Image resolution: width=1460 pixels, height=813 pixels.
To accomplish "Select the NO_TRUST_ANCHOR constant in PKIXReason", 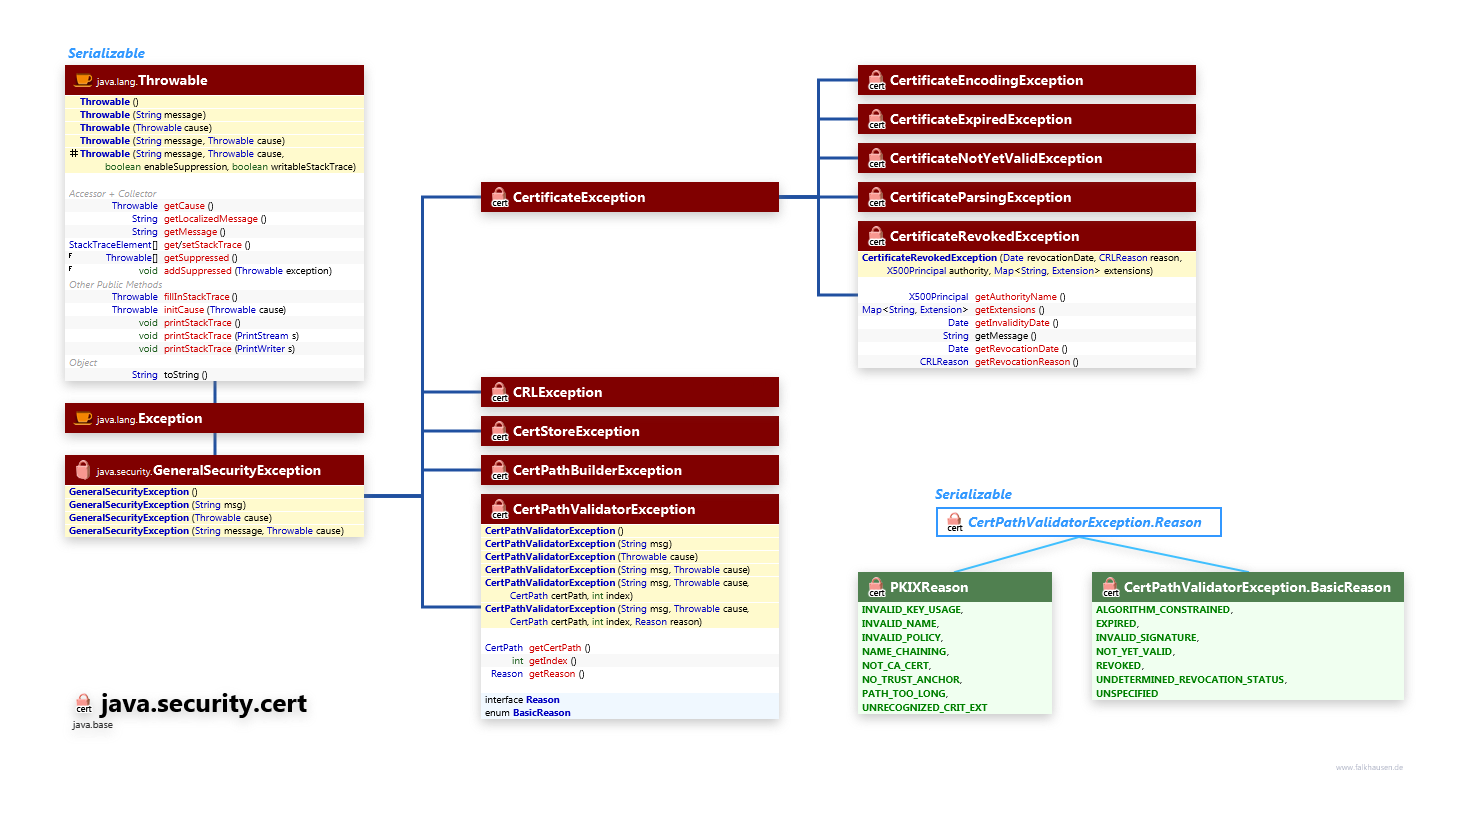I will (x=912, y=680).
